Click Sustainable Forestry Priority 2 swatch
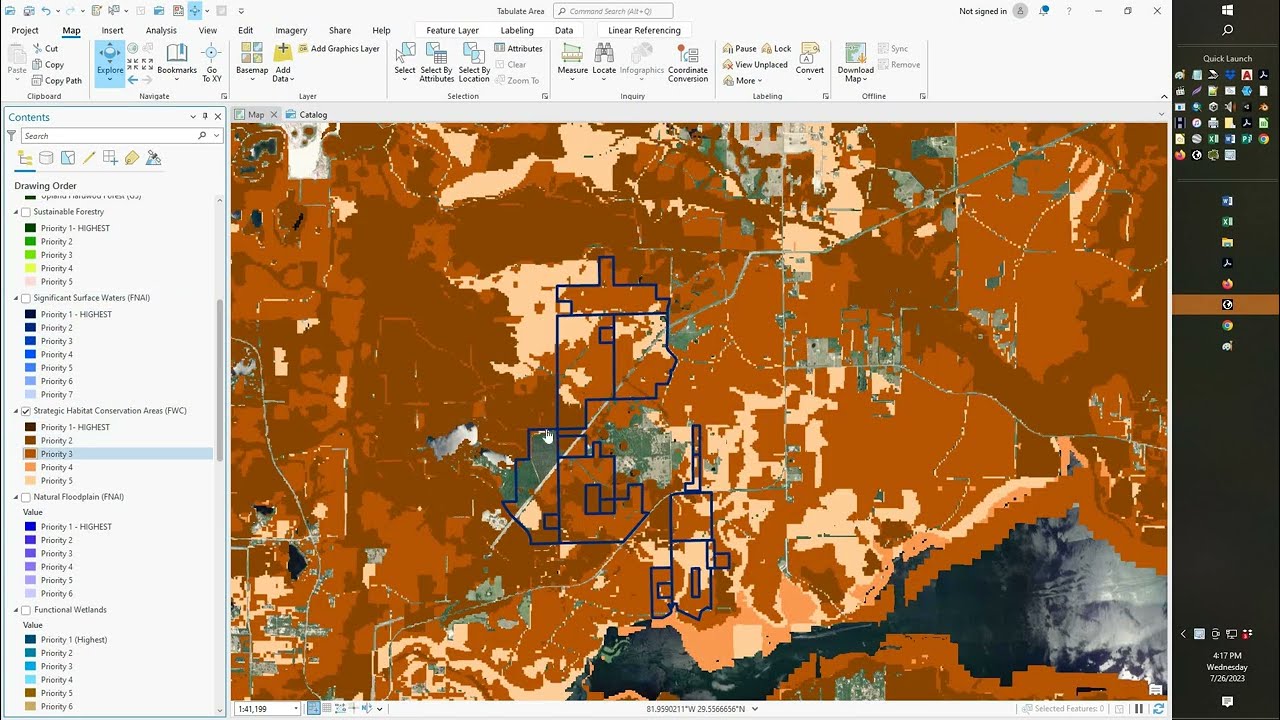 coord(30,242)
